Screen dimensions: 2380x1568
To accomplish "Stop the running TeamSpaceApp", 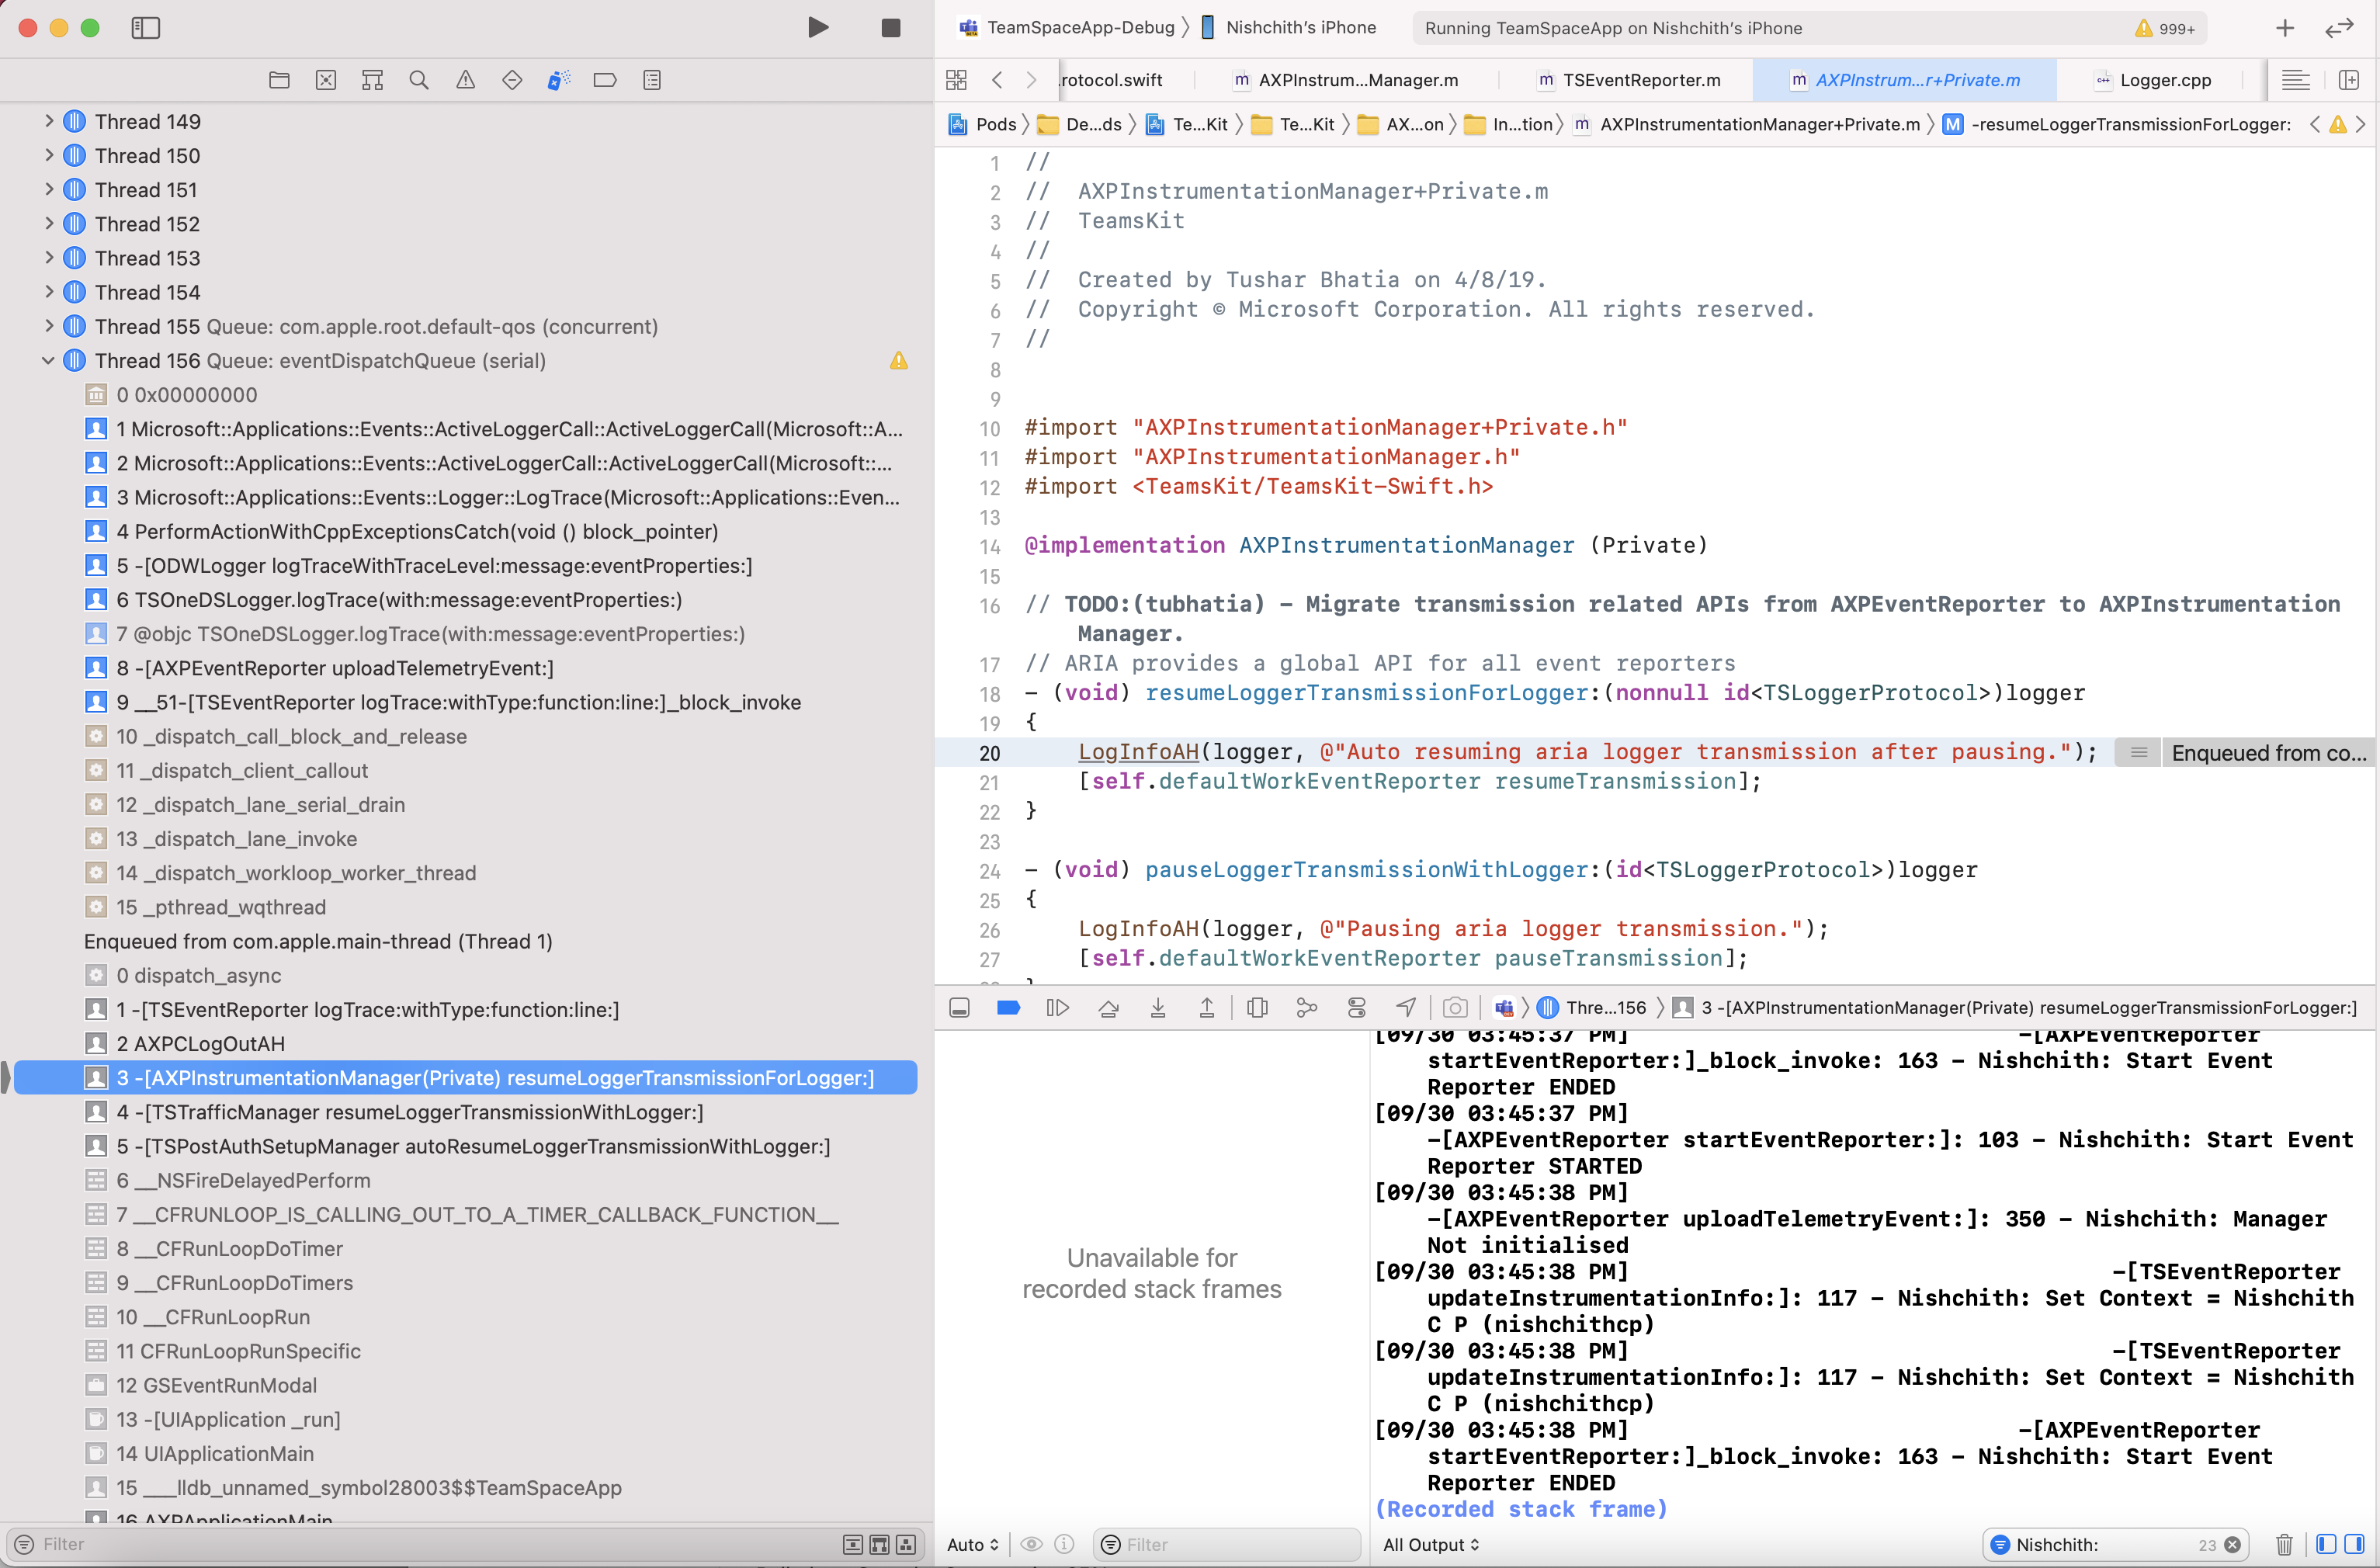I will point(889,27).
